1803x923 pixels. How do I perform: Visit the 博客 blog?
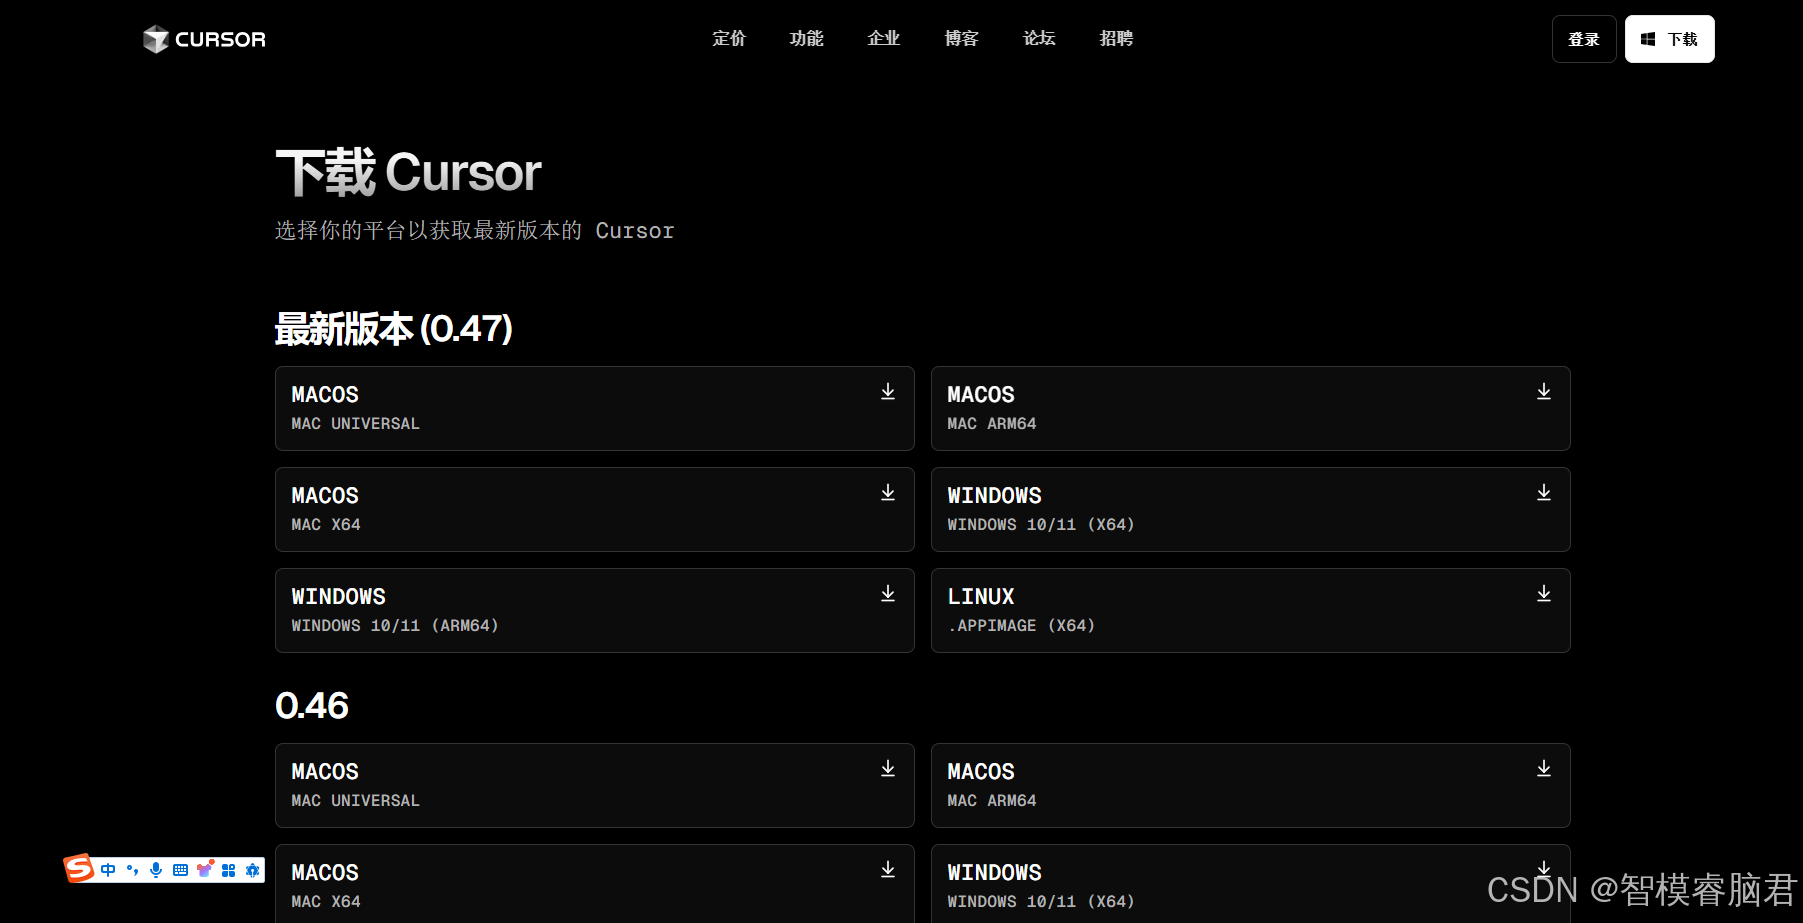pos(962,39)
